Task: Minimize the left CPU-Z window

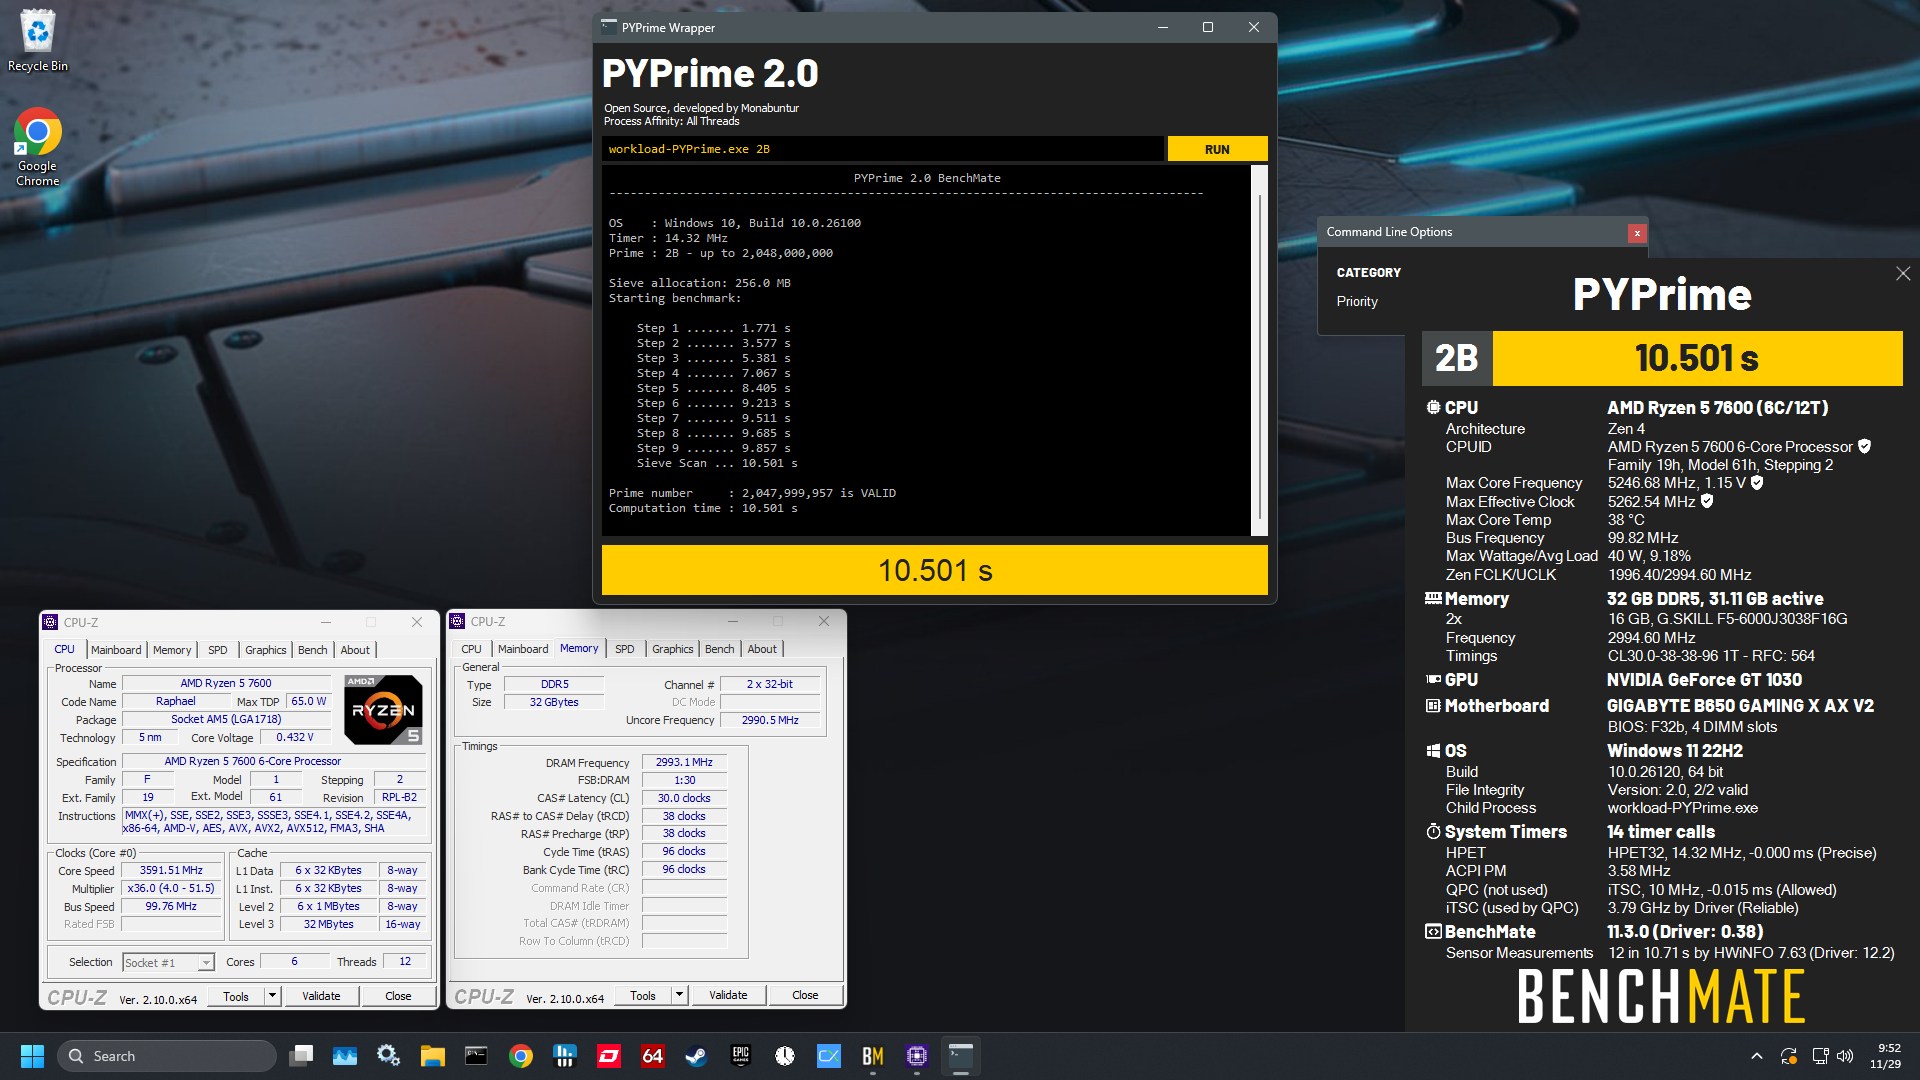Action: tap(325, 622)
